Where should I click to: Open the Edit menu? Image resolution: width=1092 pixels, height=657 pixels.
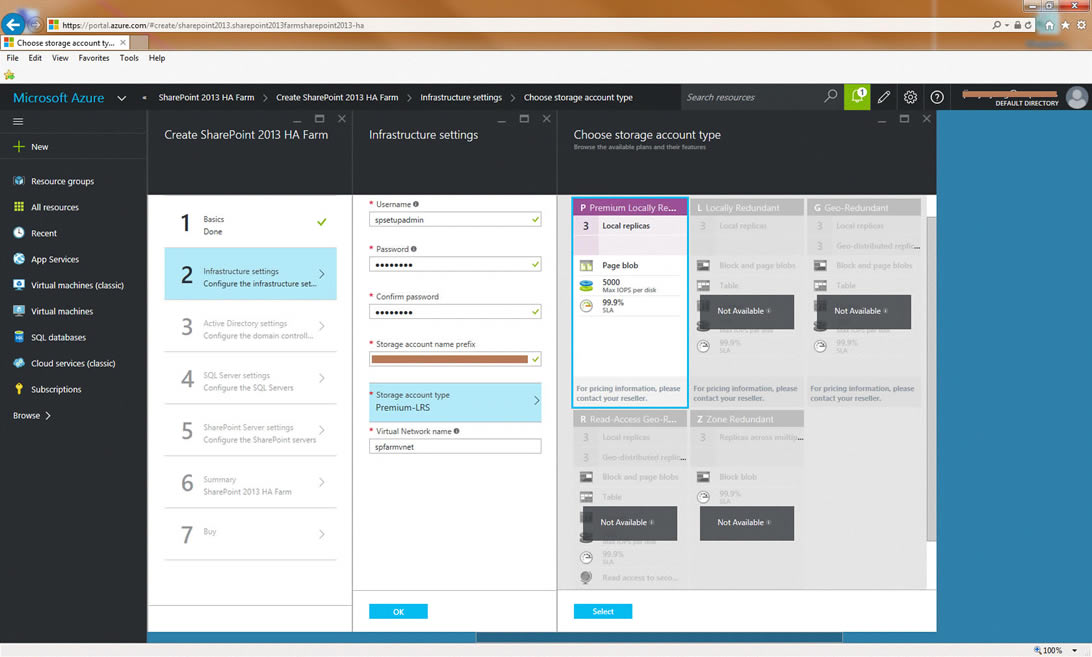35,58
